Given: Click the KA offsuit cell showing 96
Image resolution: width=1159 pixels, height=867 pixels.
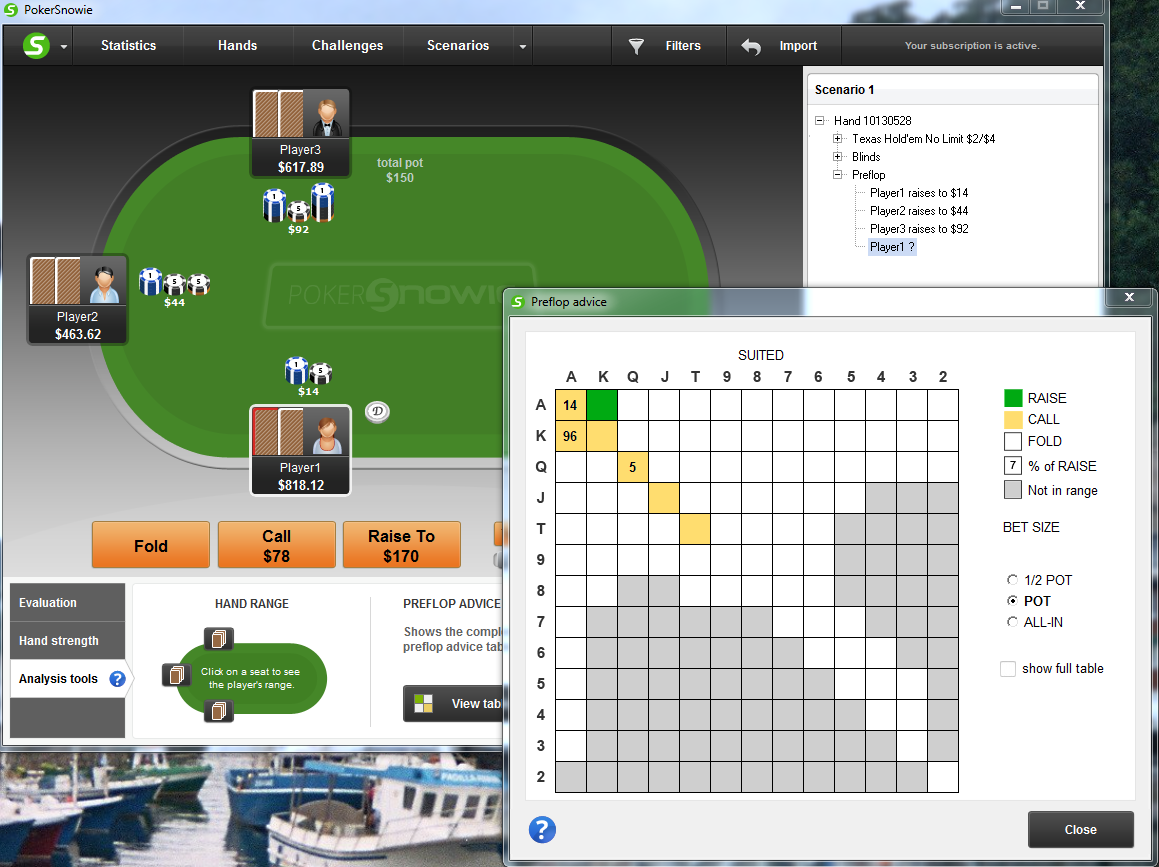Looking at the screenshot, I should pos(571,436).
